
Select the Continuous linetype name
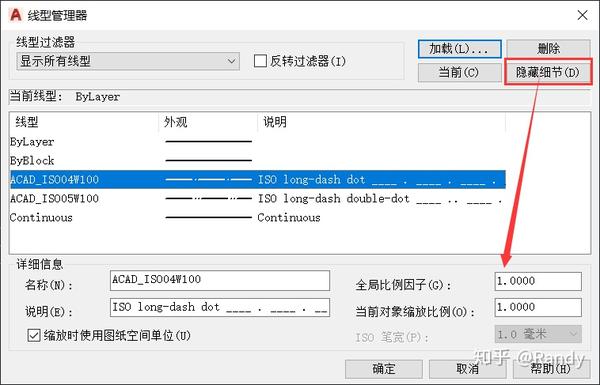(41, 217)
